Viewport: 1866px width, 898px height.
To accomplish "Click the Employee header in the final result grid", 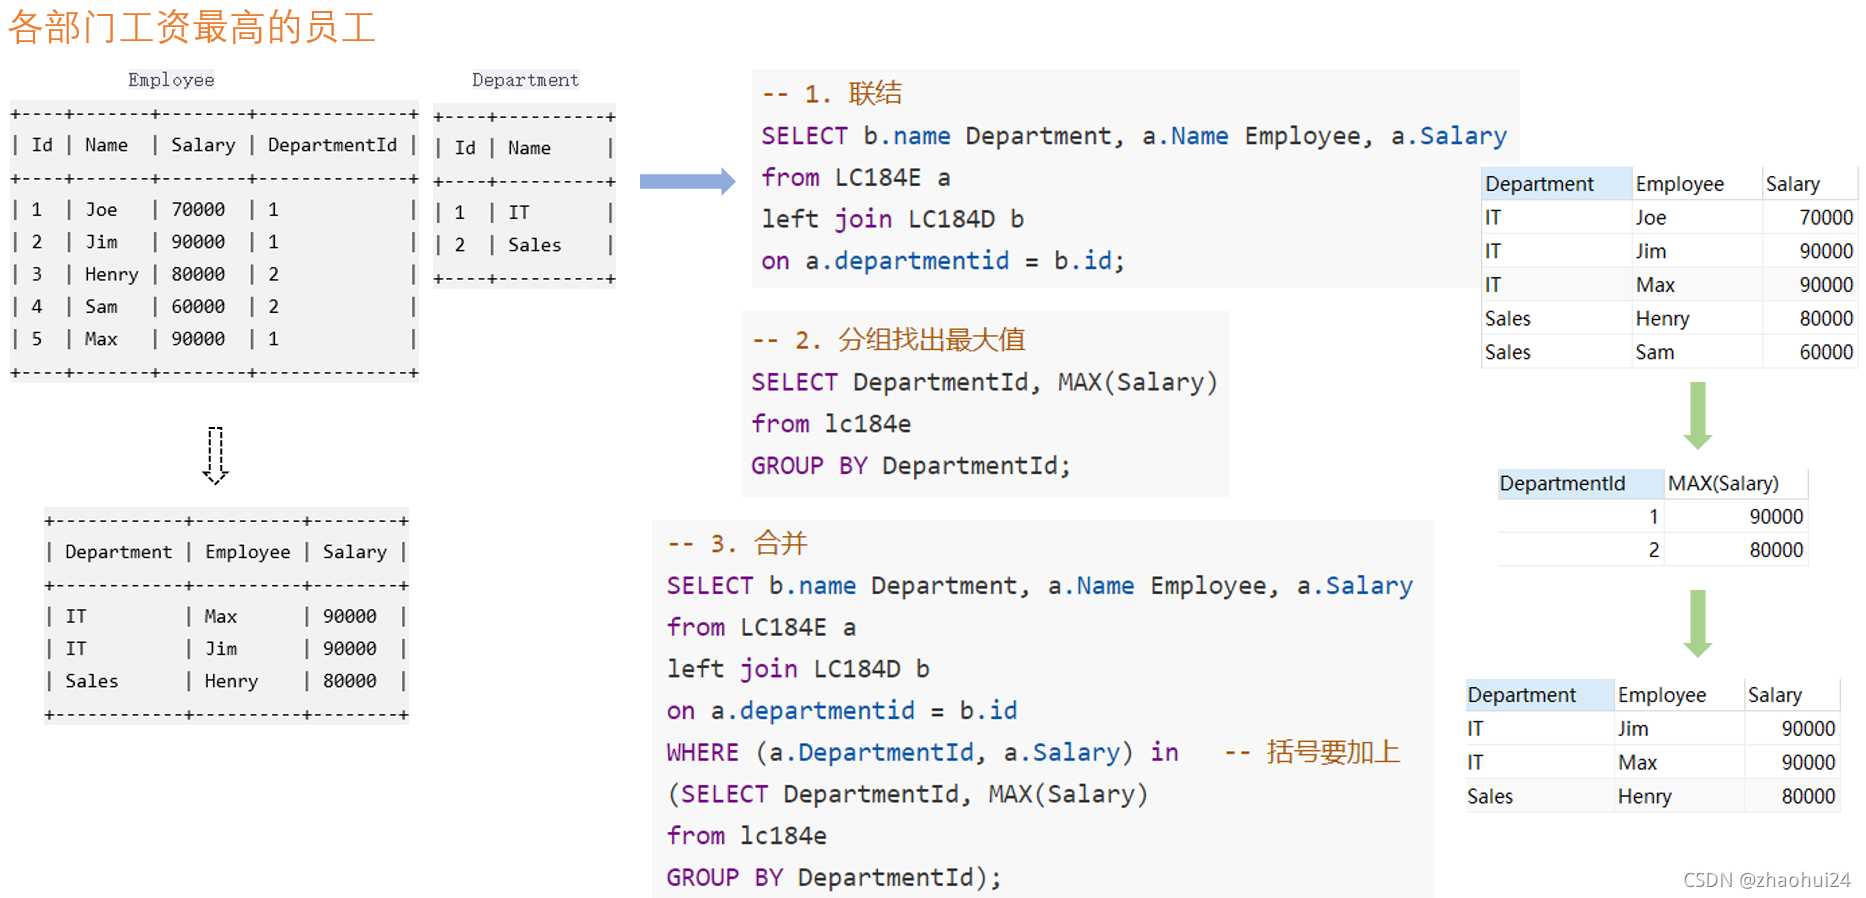I will (x=1678, y=695).
